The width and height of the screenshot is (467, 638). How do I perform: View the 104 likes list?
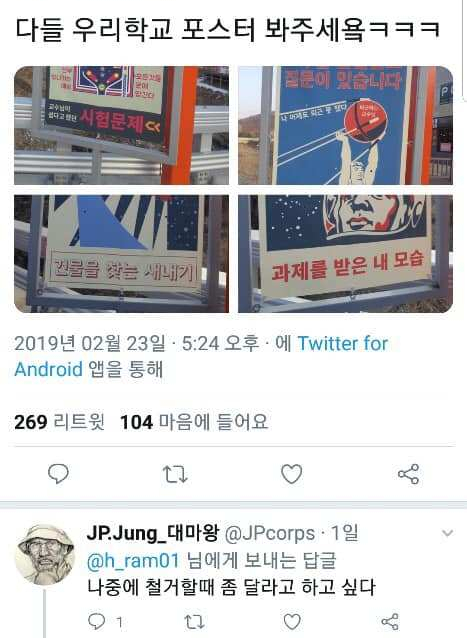pyautogui.click(x=194, y=422)
